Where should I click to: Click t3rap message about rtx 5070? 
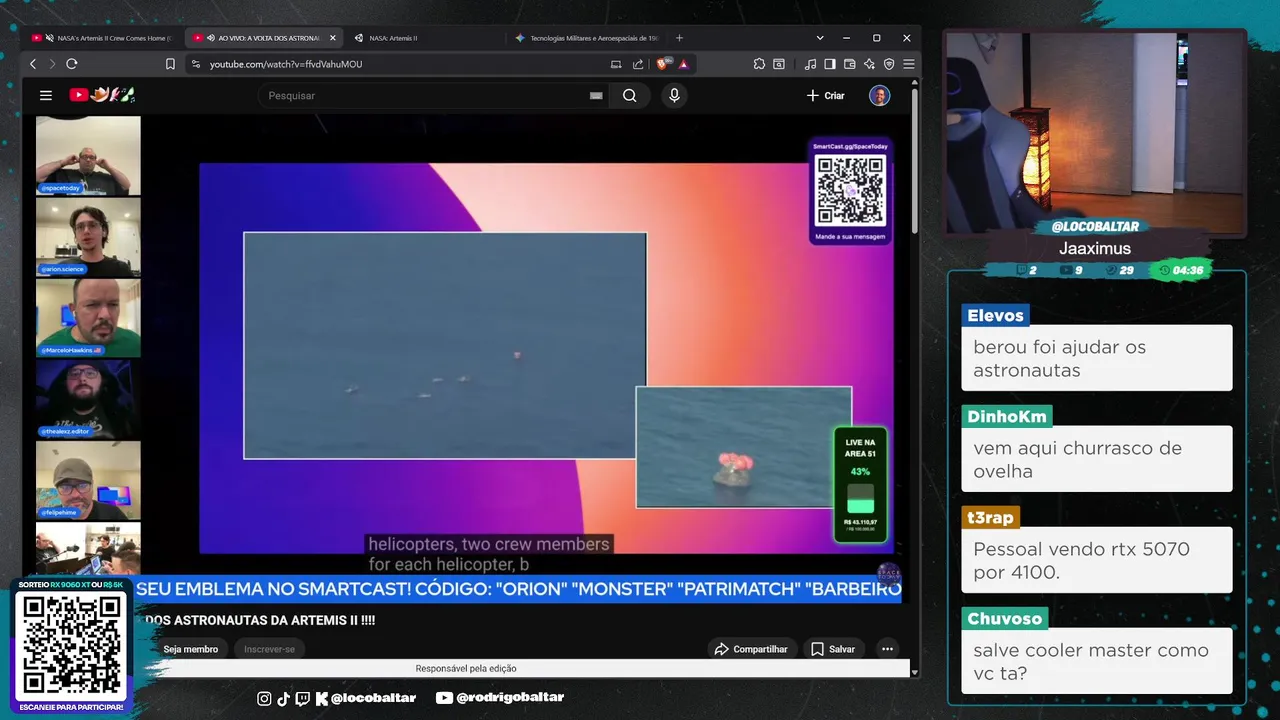coord(1097,560)
